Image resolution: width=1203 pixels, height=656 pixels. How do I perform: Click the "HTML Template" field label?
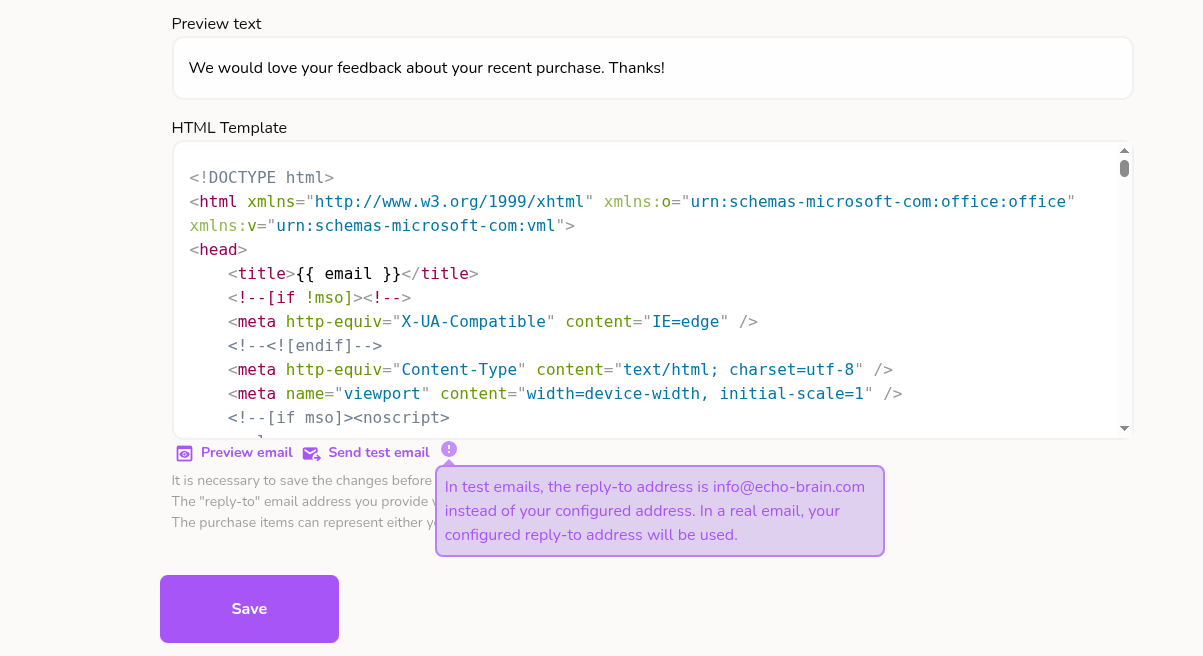tap(229, 128)
